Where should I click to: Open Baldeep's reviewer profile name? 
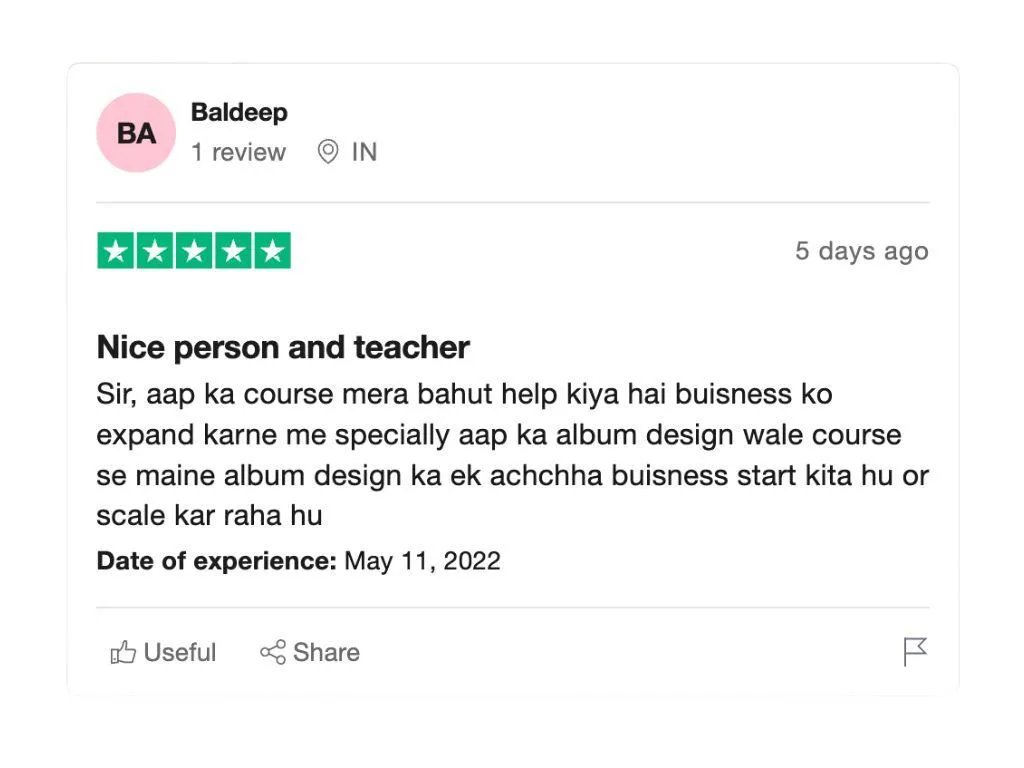pos(239,113)
